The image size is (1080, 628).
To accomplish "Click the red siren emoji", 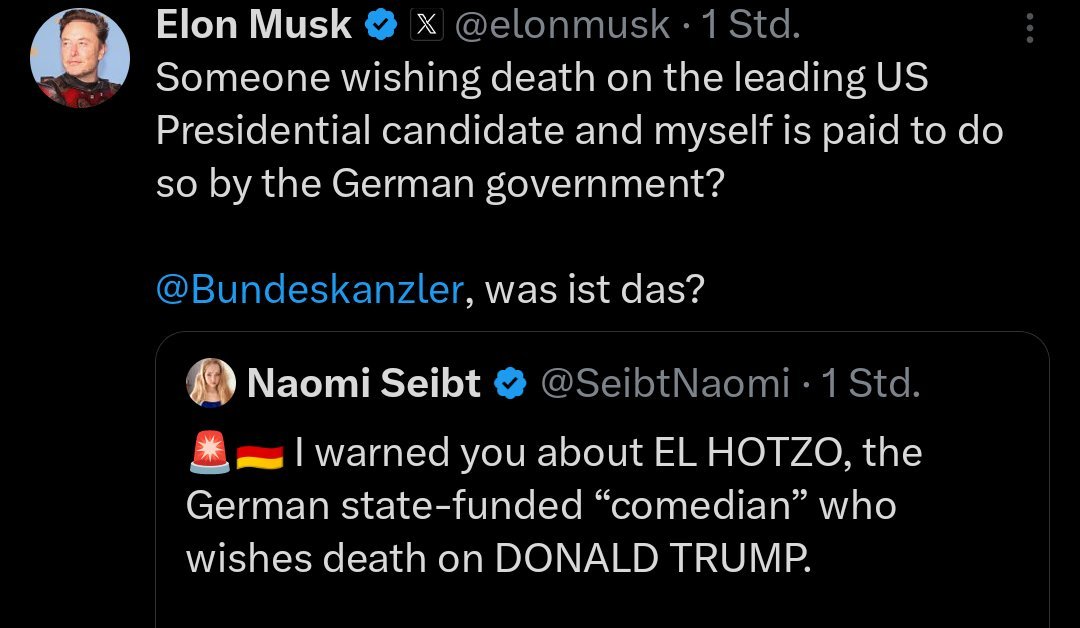I will click(x=208, y=454).
